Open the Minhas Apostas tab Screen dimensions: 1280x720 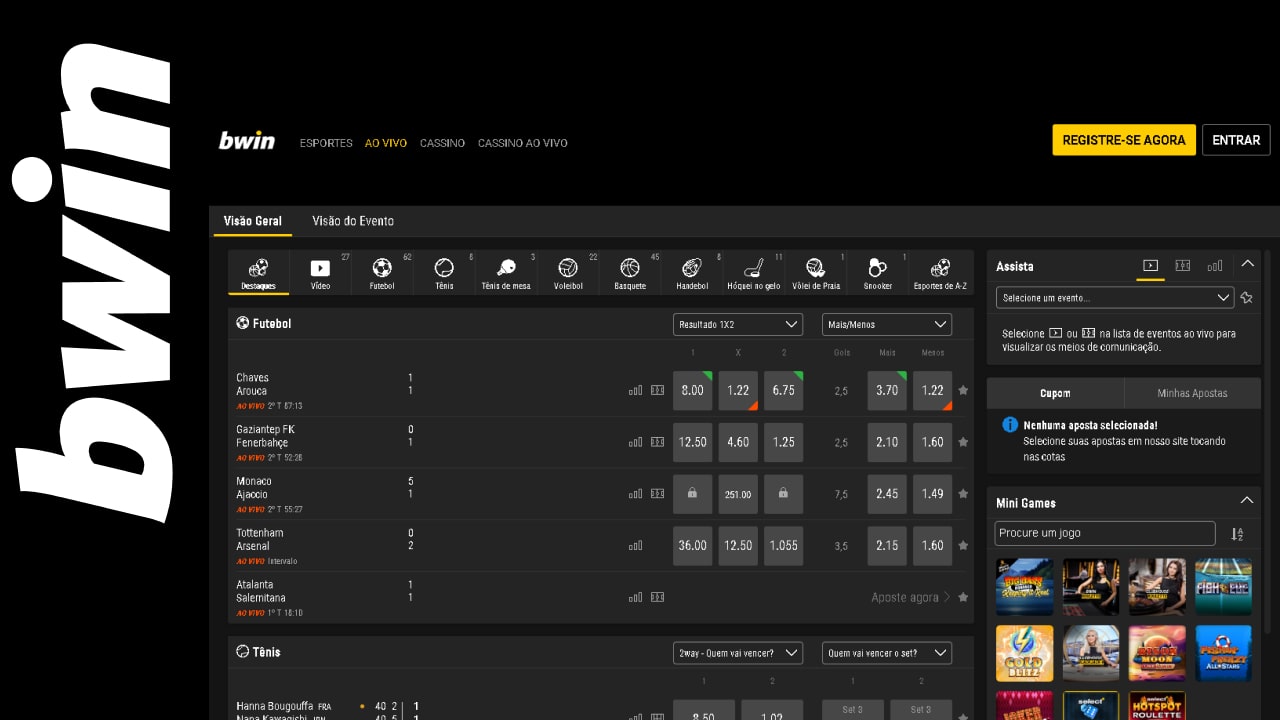pos(1192,393)
